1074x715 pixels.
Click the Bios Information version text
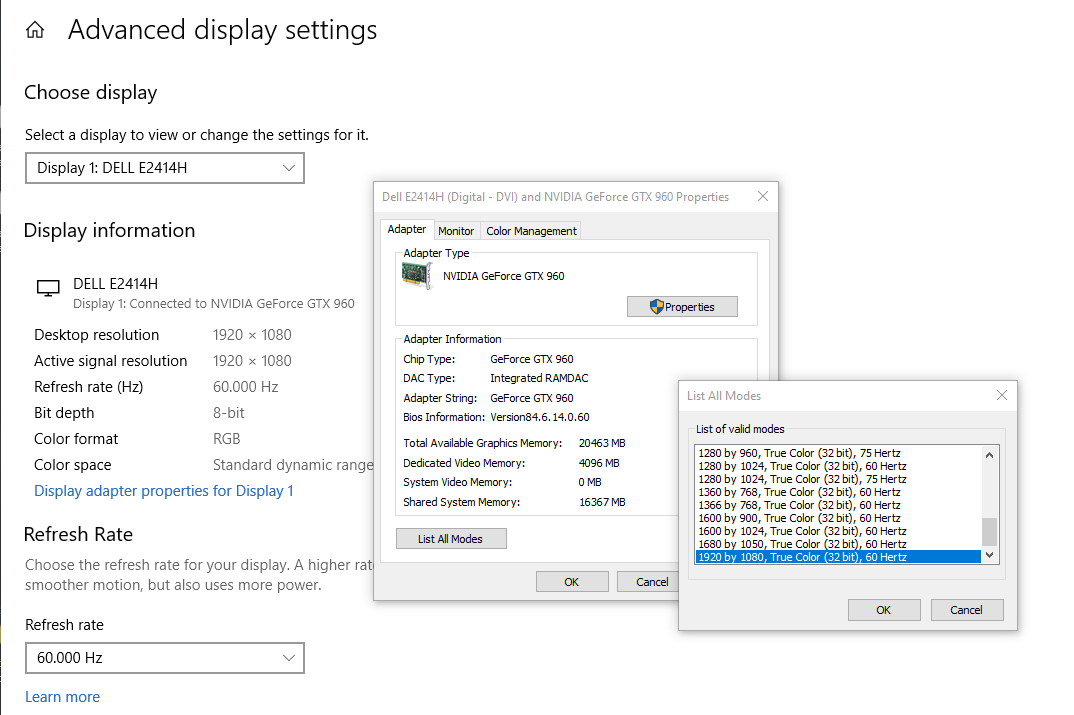click(x=540, y=417)
